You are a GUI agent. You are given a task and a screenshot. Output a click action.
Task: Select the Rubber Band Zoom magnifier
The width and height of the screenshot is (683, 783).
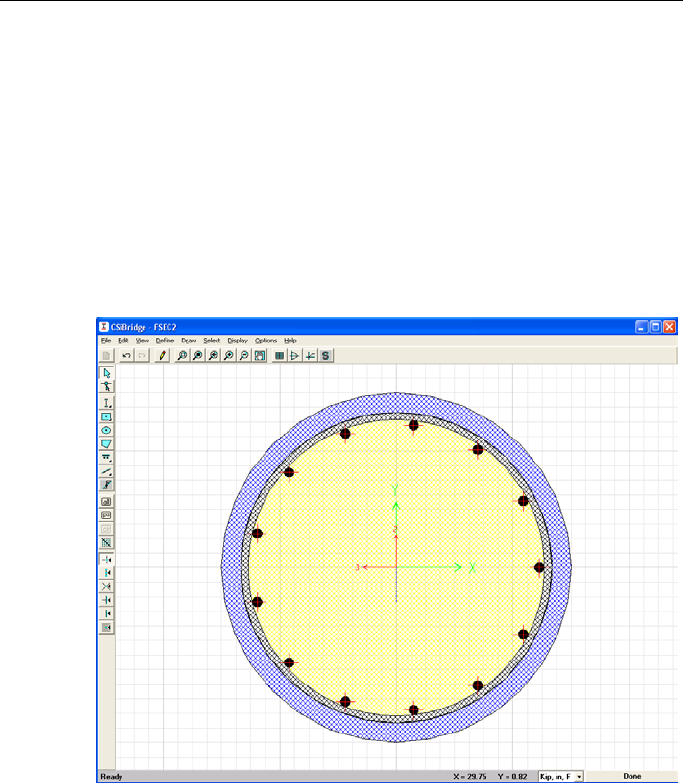(x=182, y=356)
